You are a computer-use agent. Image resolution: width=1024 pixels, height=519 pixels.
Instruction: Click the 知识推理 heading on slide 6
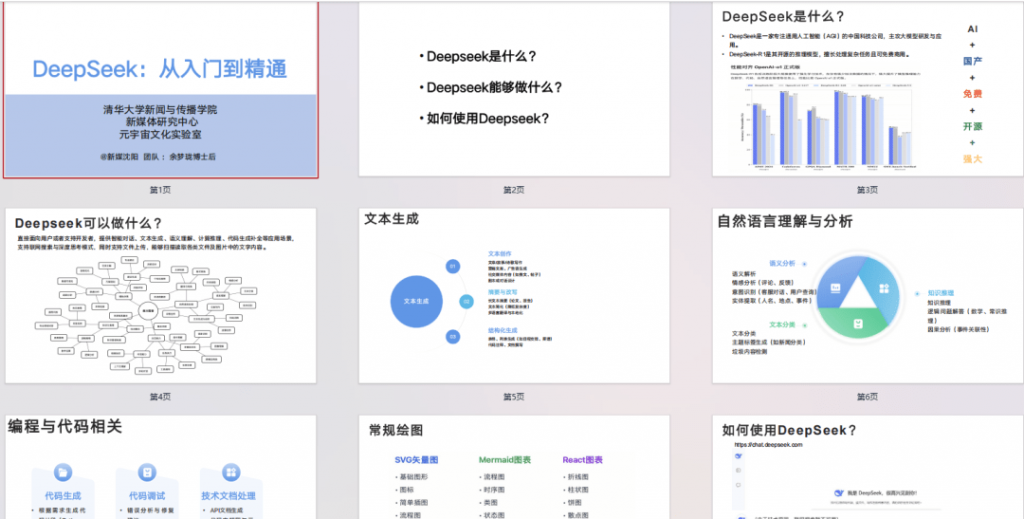[944, 292]
